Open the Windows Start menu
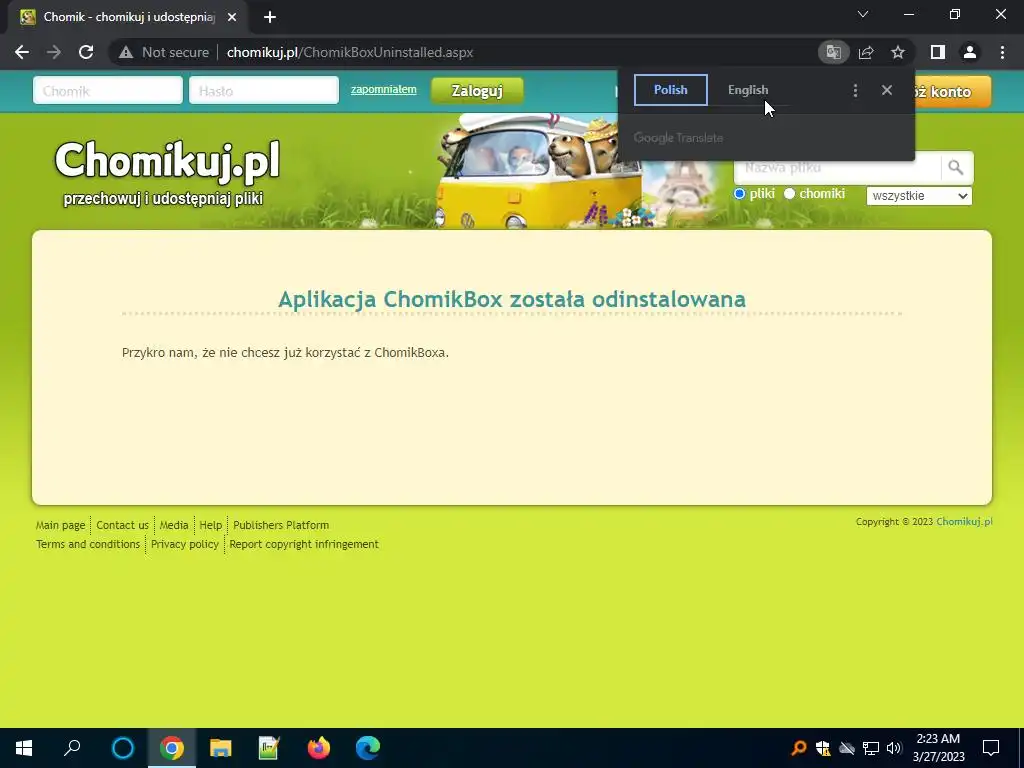Screen dimensions: 1024x768 [x=24, y=748]
